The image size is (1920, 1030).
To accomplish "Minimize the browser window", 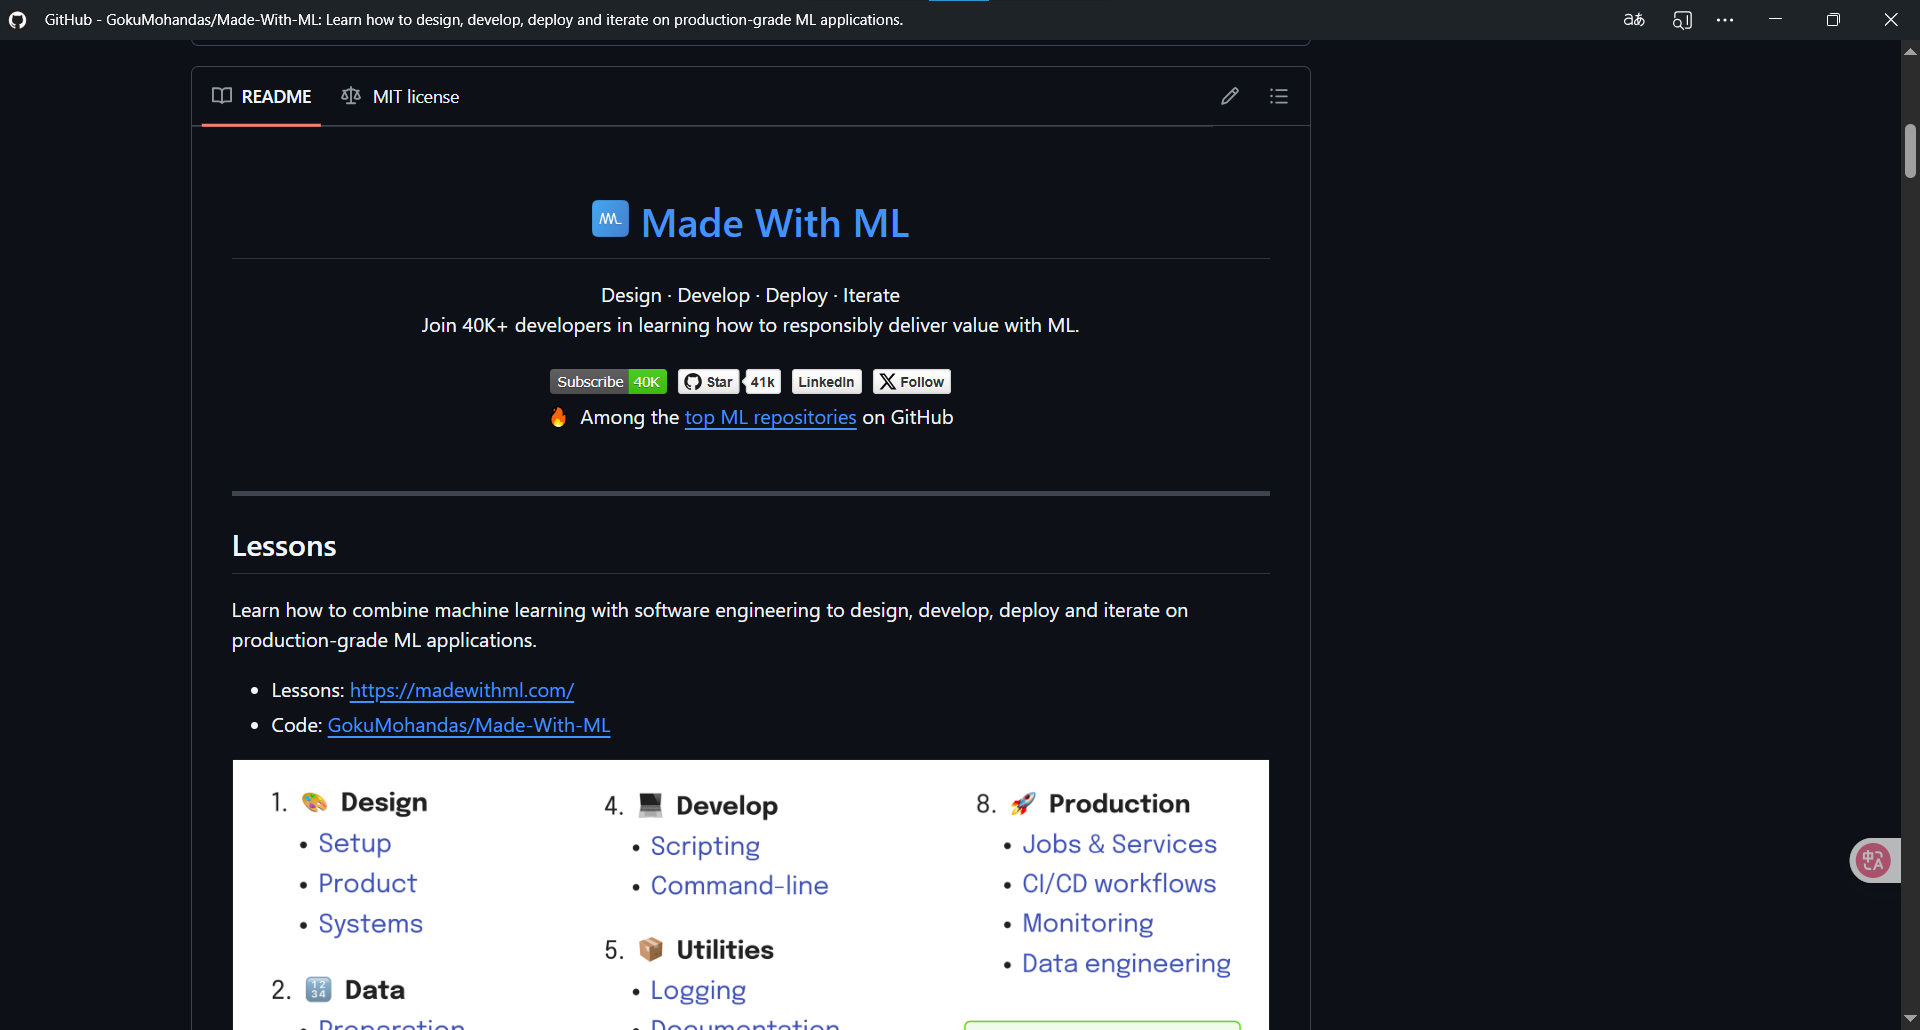I will tap(1776, 20).
